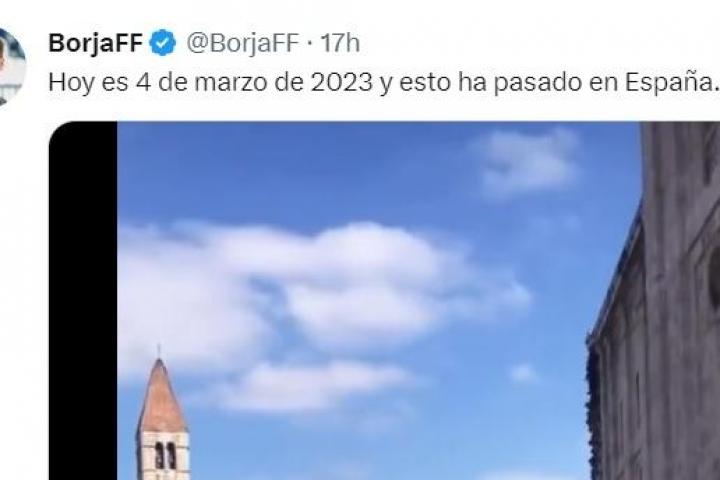Click the tiny cloud beside the stone building
Viewport: 720px width, 480px height.
(523, 373)
